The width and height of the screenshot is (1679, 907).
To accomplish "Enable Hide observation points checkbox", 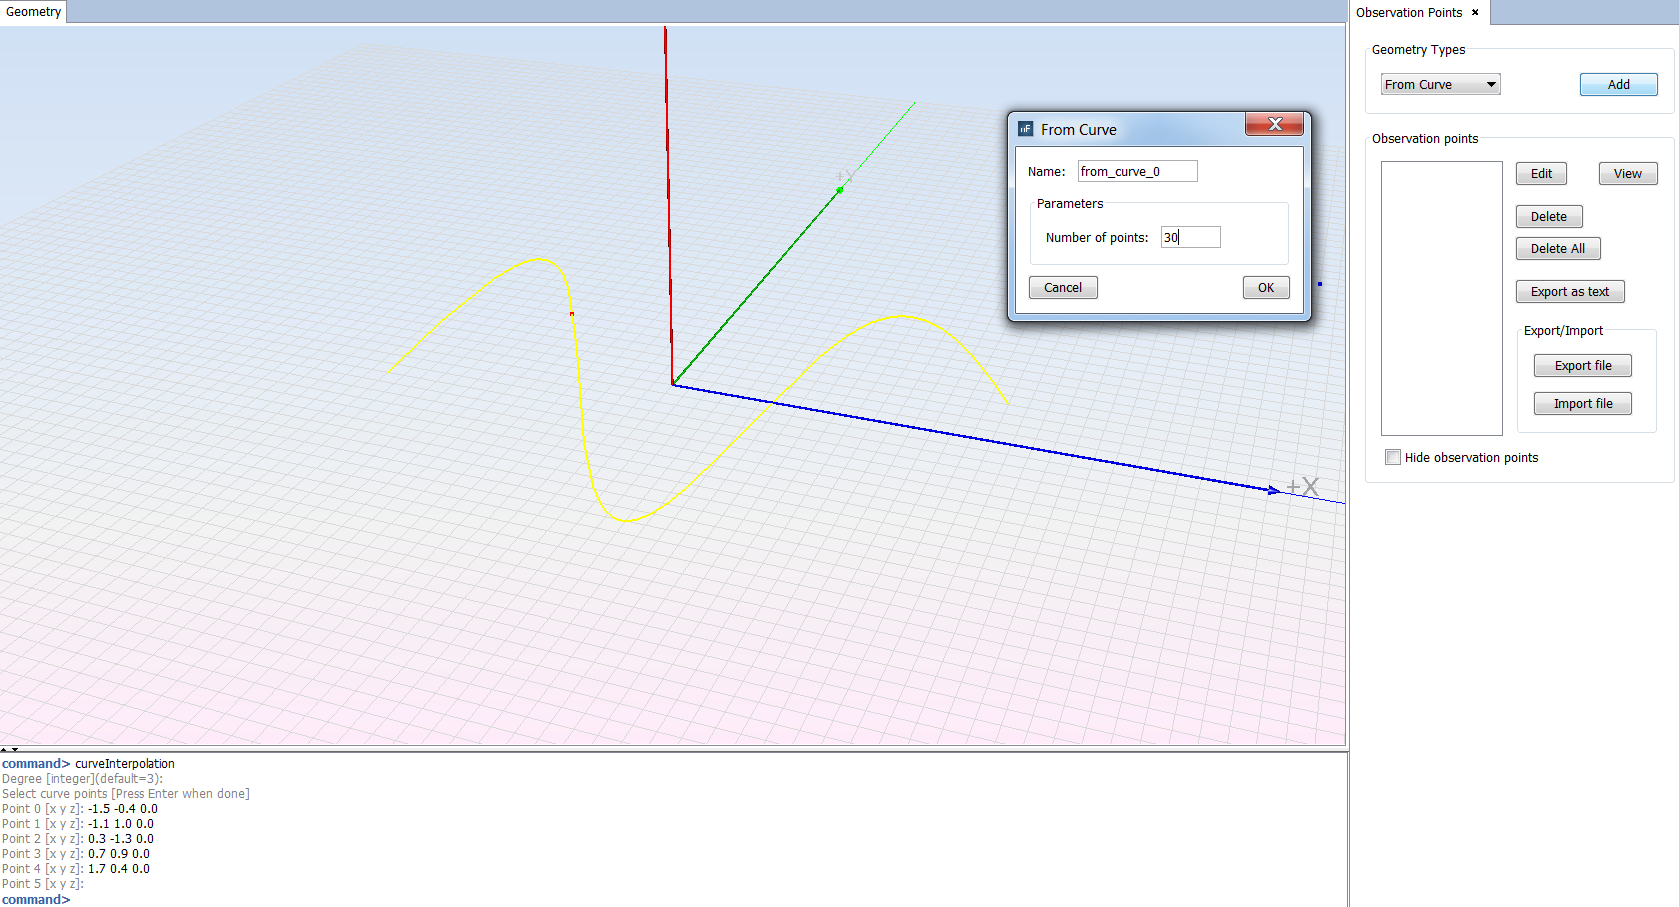I will coord(1393,457).
